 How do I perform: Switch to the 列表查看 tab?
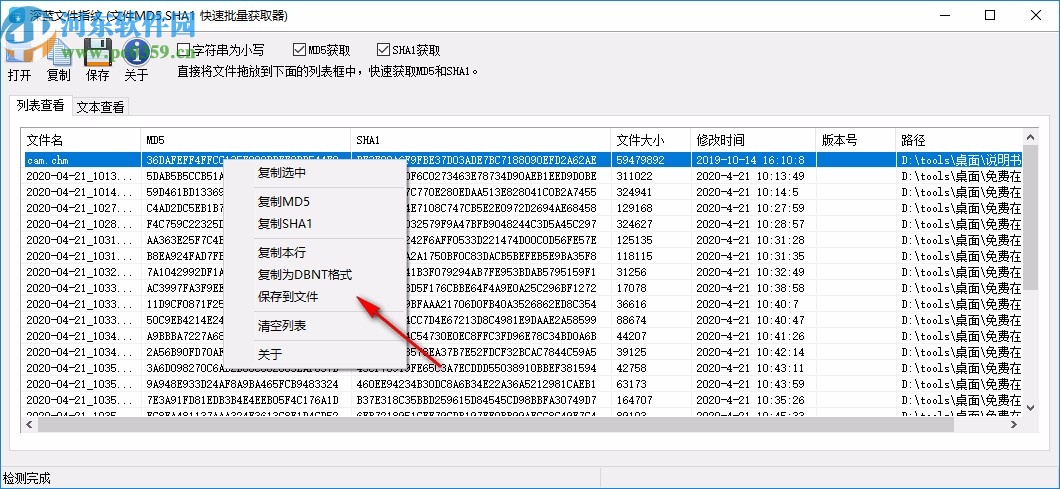pyautogui.click(x=41, y=106)
